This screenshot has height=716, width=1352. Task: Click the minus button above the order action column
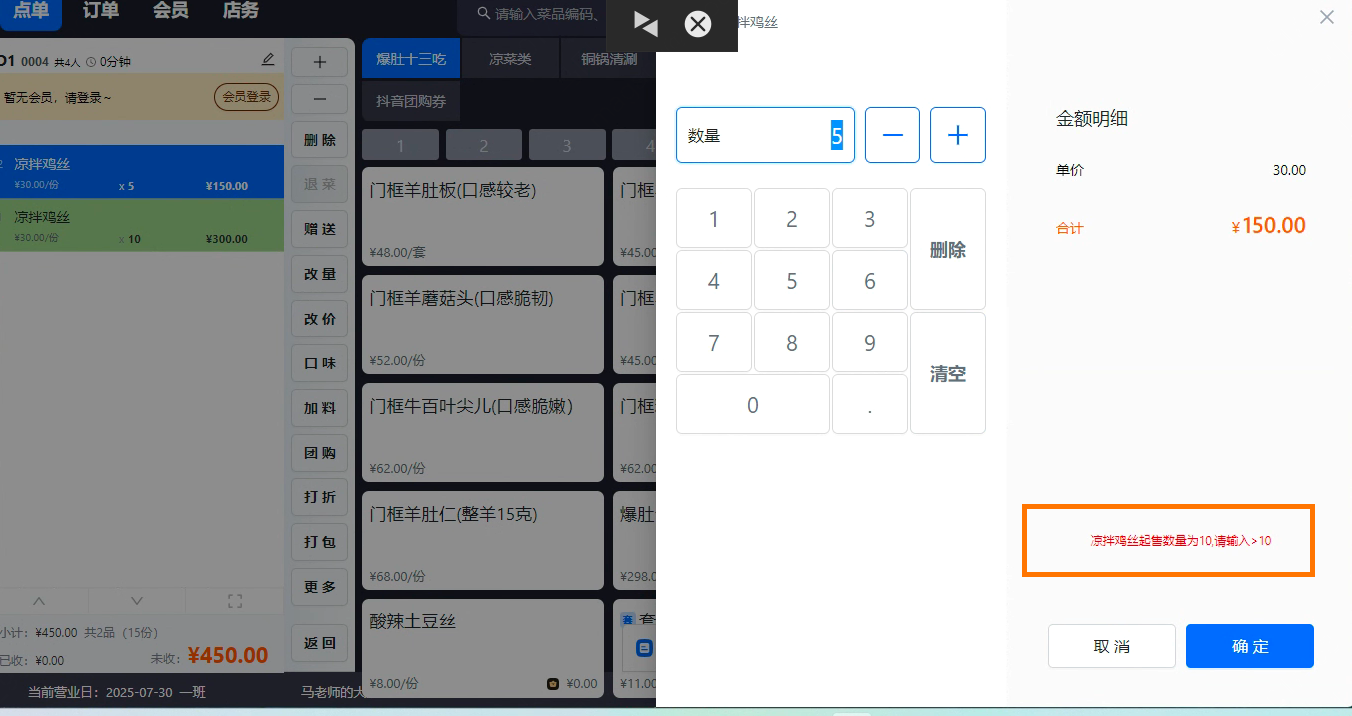point(320,99)
